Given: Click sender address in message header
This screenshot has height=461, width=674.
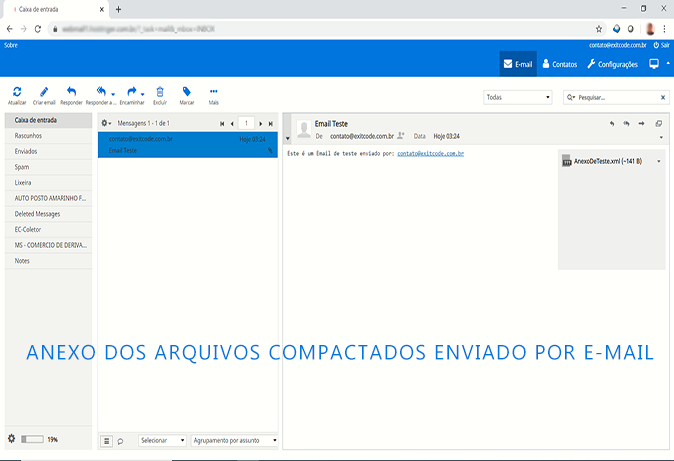Looking at the screenshot, I should 362,136.
